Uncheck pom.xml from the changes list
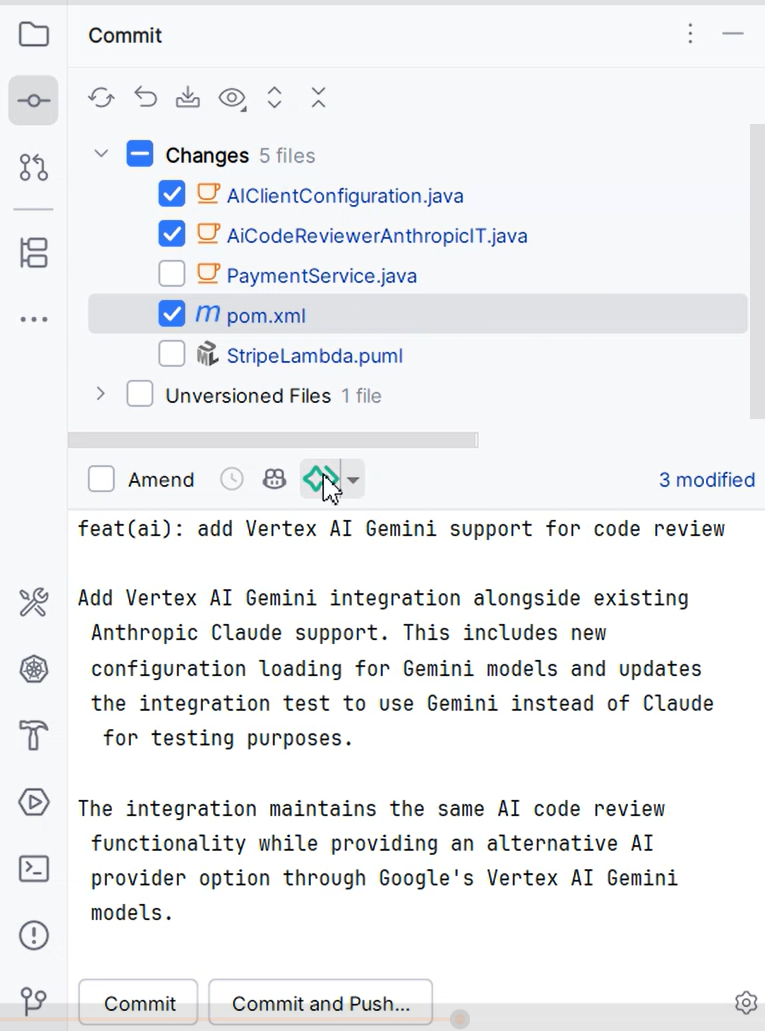Viewport: 765px width, 1031px height. [x=171, y=314]
